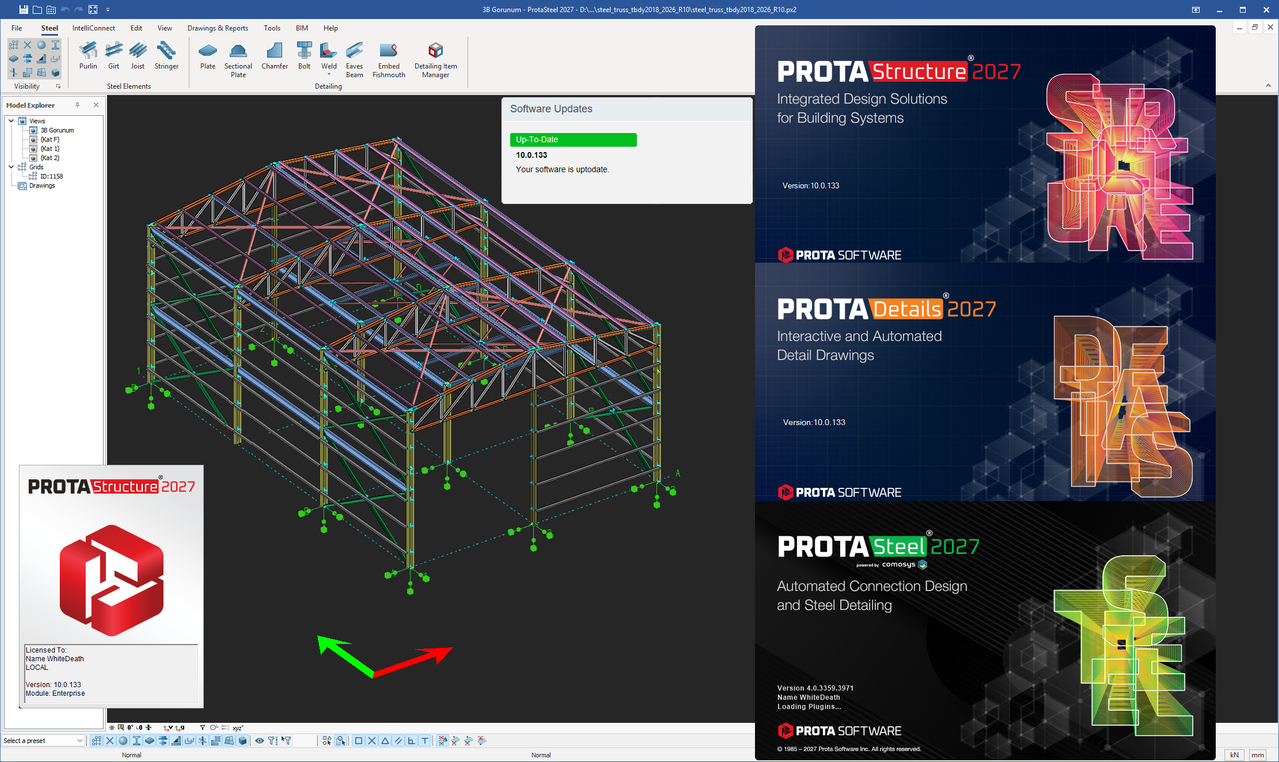Open Visibility group dialog launcher

(58, 86)
